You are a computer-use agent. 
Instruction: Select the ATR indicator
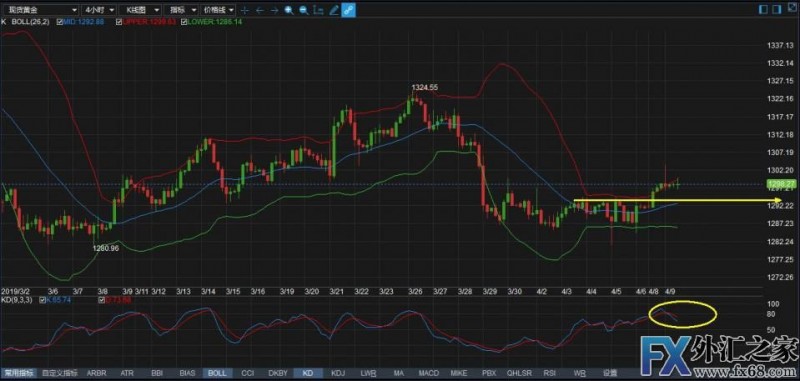(x=128, y=373)
